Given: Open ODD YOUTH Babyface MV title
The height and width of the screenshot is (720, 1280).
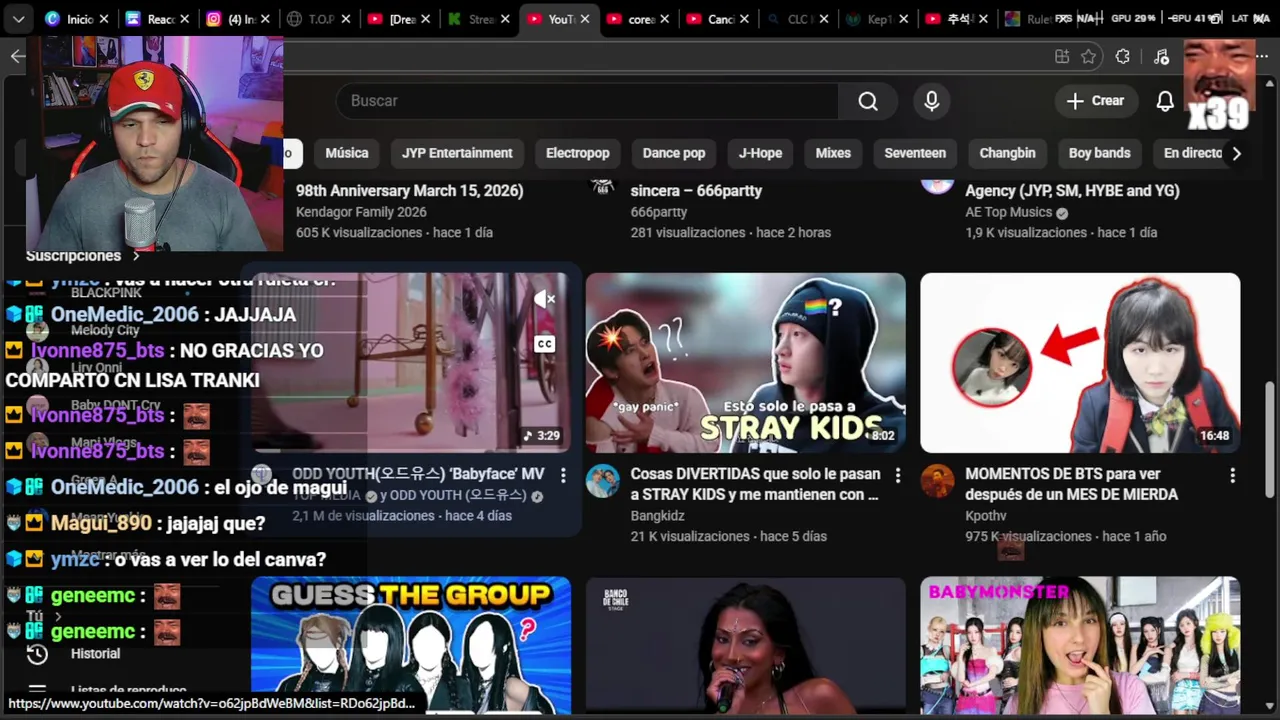Looking at the screenshot, I should coord(418,474).
